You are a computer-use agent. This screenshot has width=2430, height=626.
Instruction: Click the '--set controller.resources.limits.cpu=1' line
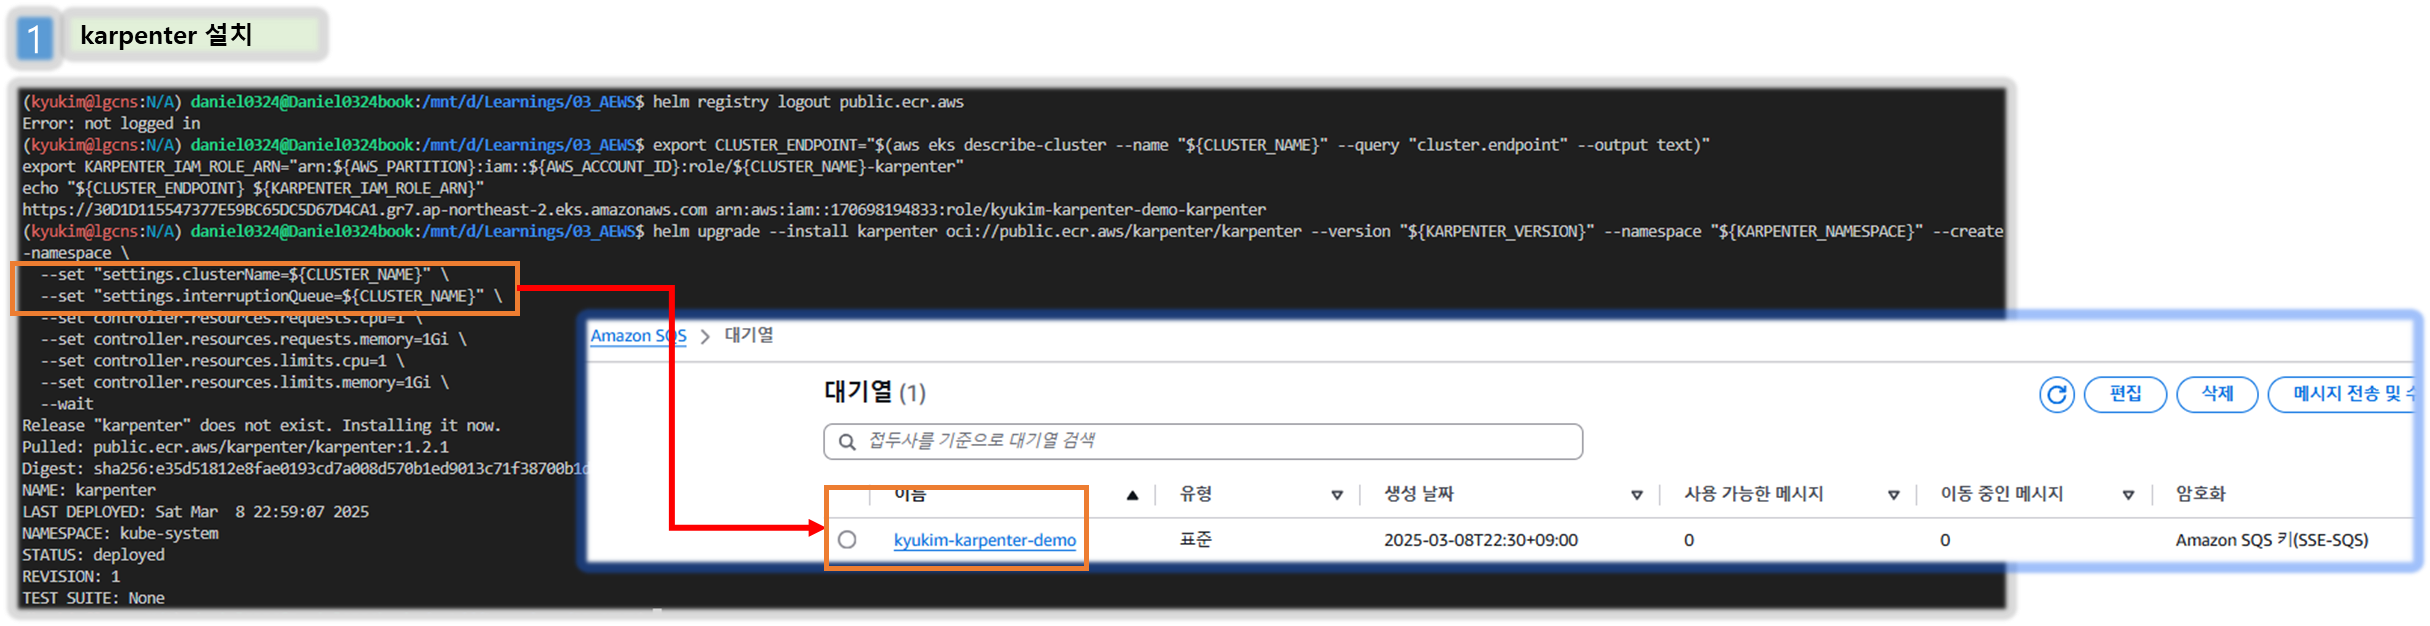pyautogui.click(x=222, y=361)
